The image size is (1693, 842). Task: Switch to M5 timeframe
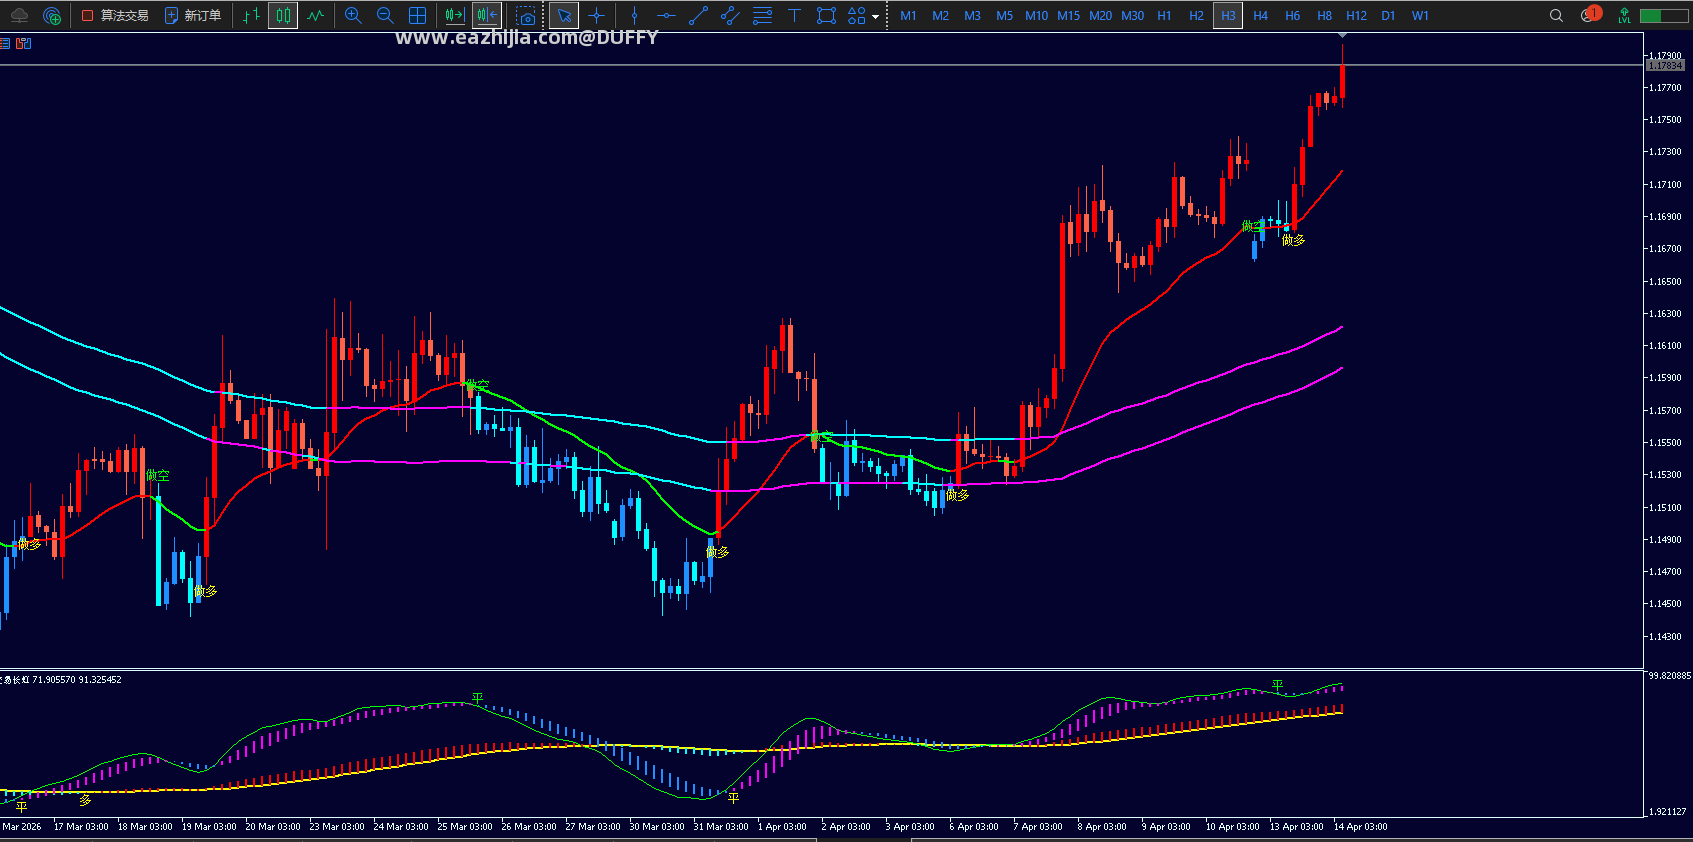1004,15
